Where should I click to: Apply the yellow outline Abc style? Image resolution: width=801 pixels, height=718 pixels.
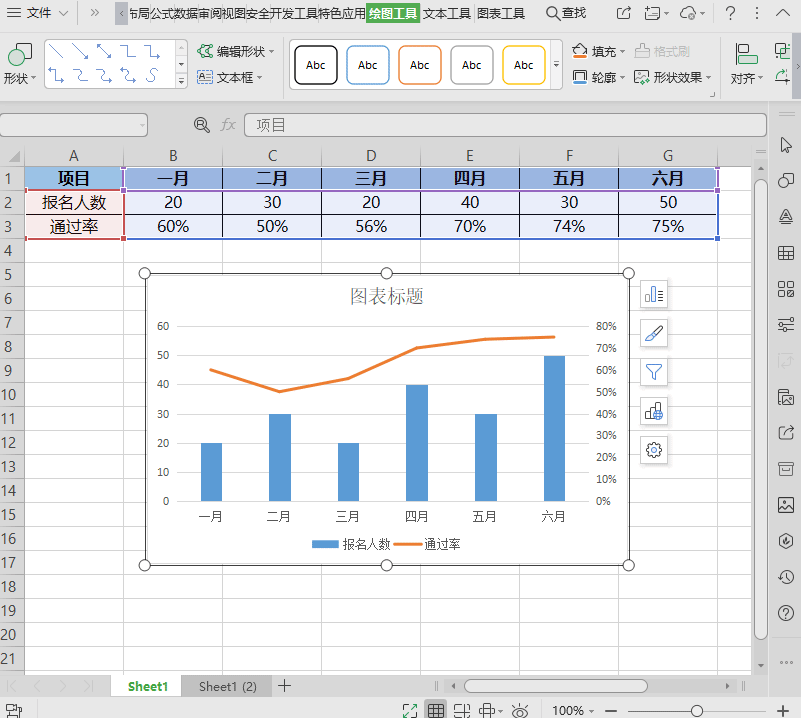(x=524, y=65)
